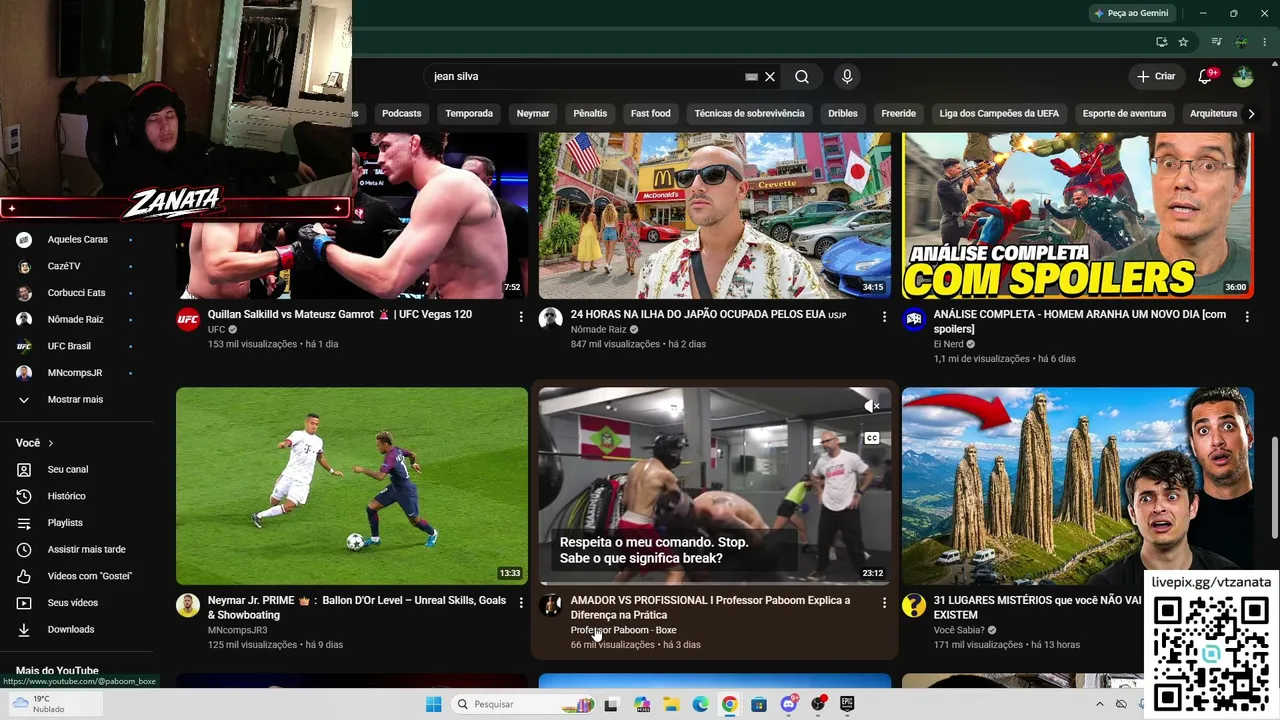Image resolution: width=1280 pixels, height=720 pixels.
Task: Bookmark this page with the star icon
Action: coord(1183,42)
